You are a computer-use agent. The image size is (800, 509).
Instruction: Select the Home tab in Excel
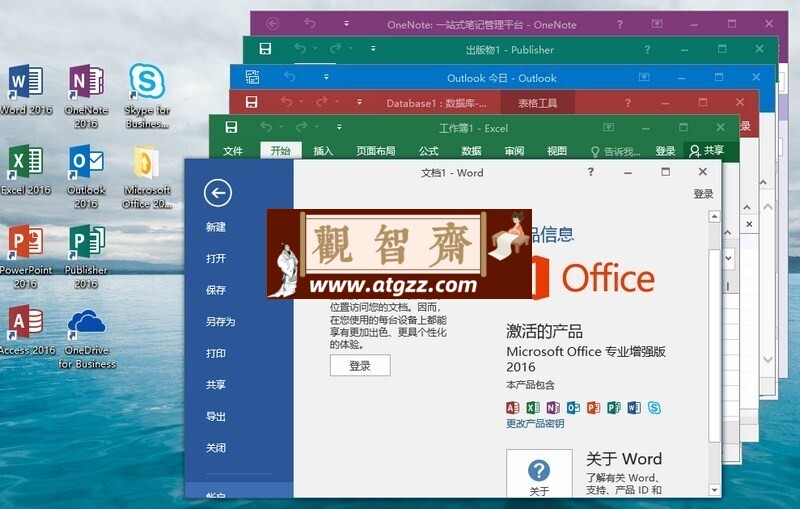click(281, 151)
